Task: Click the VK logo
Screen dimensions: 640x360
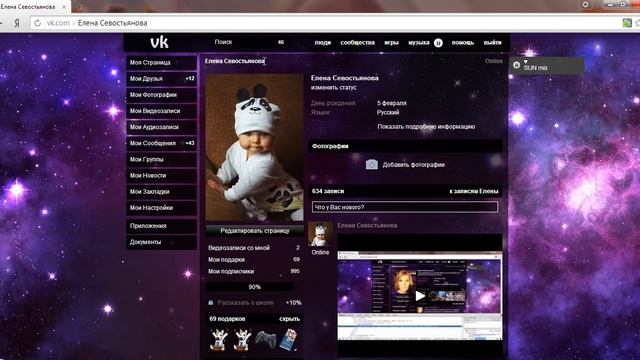Action: pyautogui.click(x=159, y=42)
